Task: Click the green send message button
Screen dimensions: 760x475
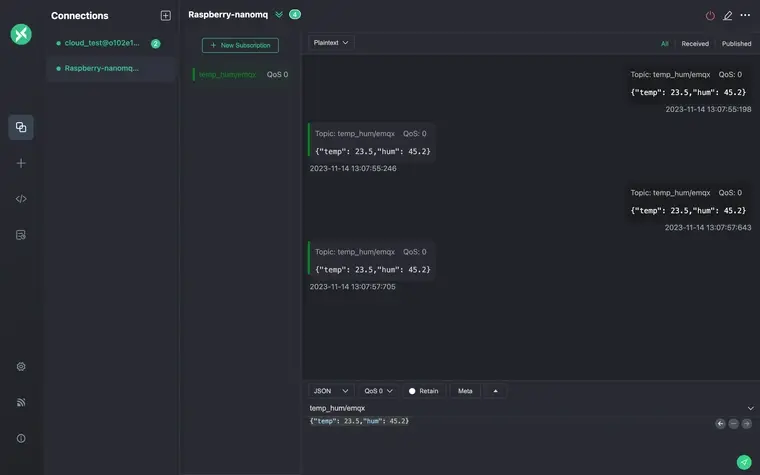Action: pos(743,461)
